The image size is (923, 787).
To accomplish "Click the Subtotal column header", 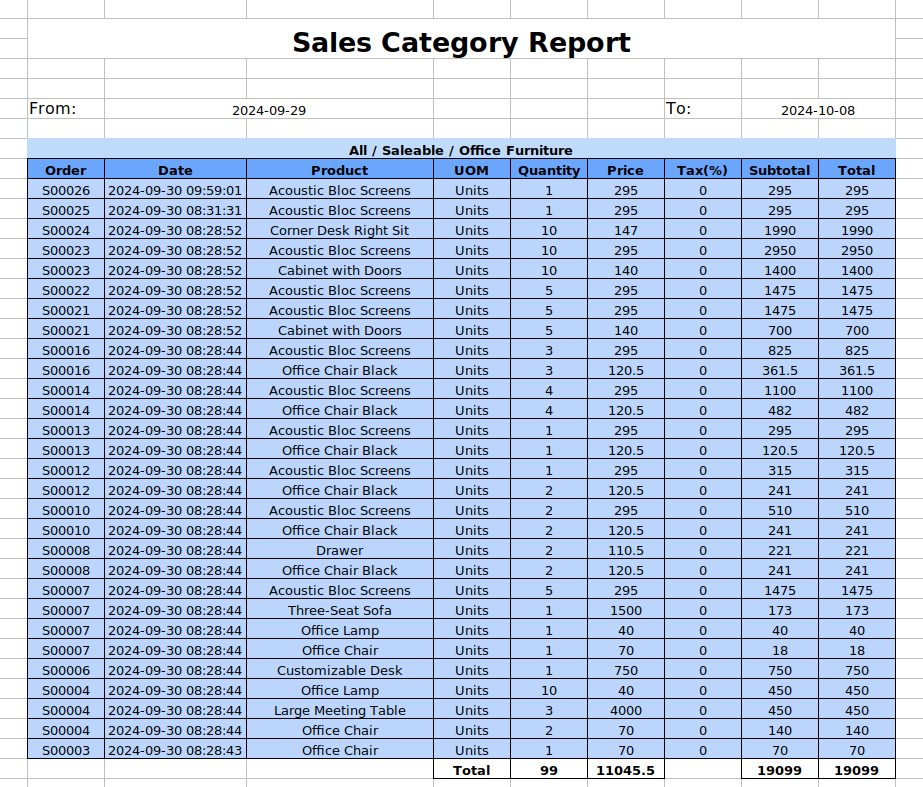I will pyautogui.click(x=780, y=170).
